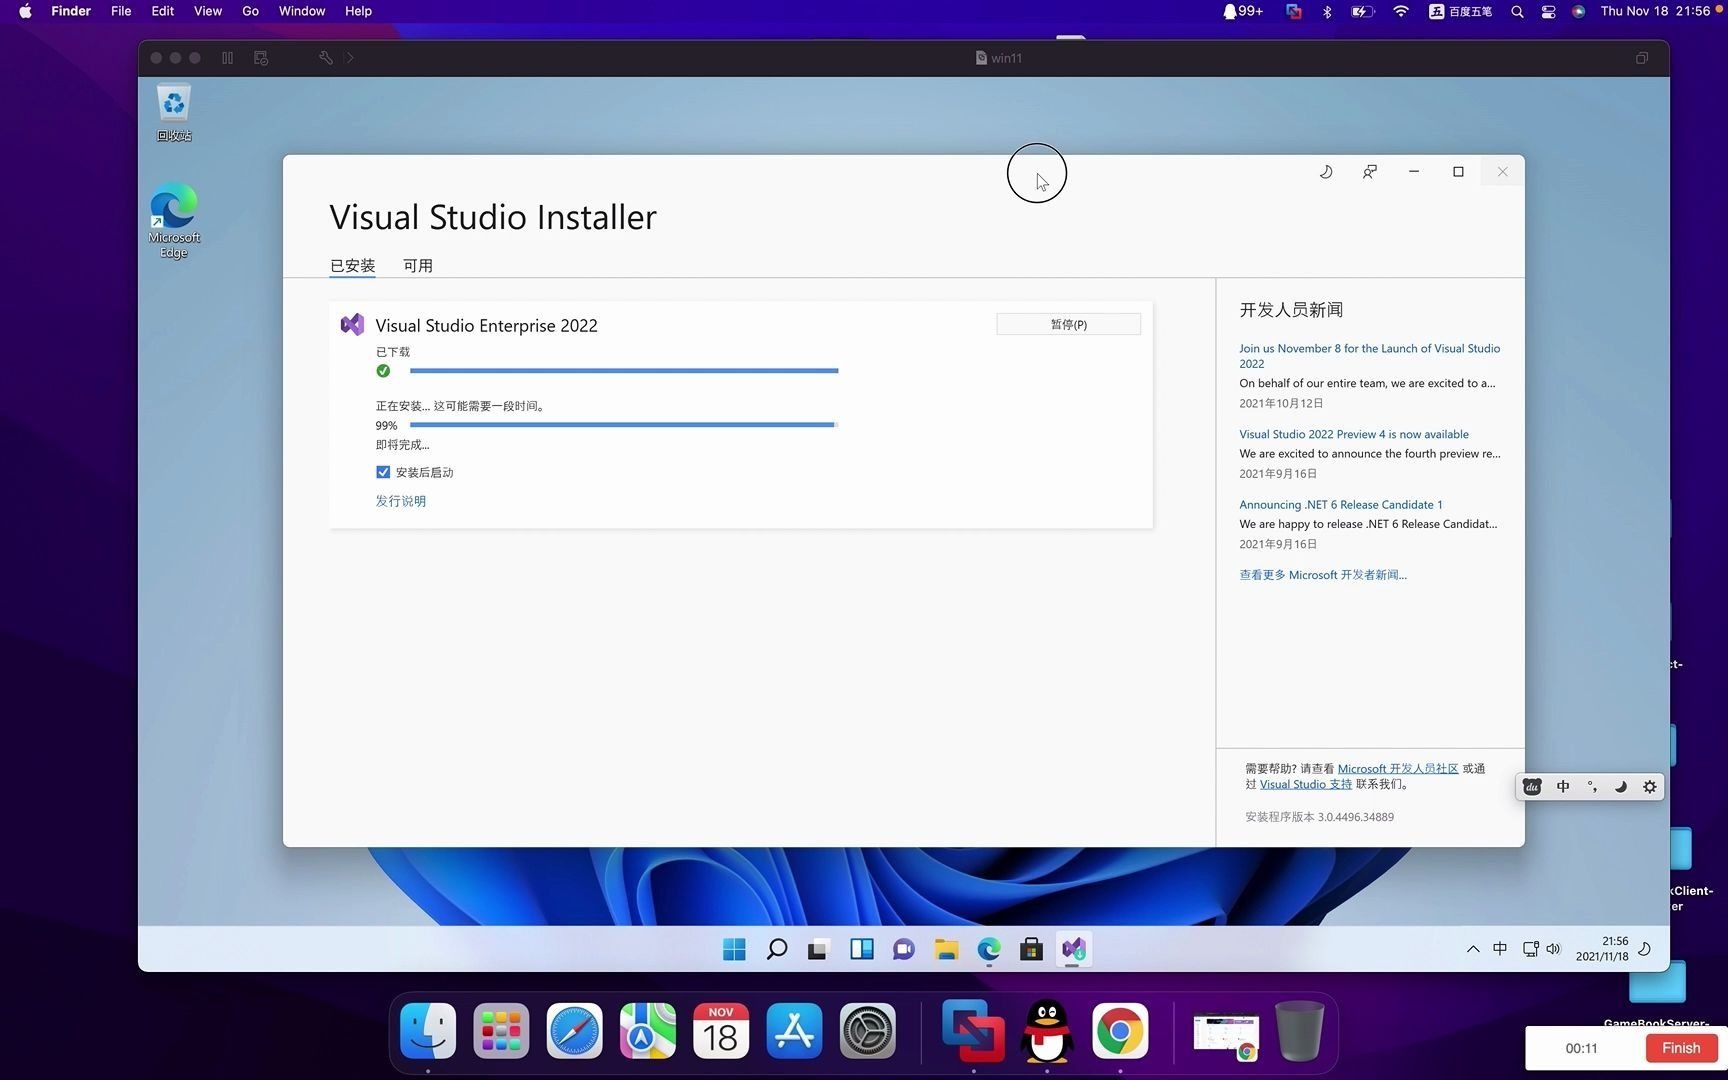Open Windows taskbar search
The image size is (1728, 1080).
pyautogui.click(x=776, y=949)
